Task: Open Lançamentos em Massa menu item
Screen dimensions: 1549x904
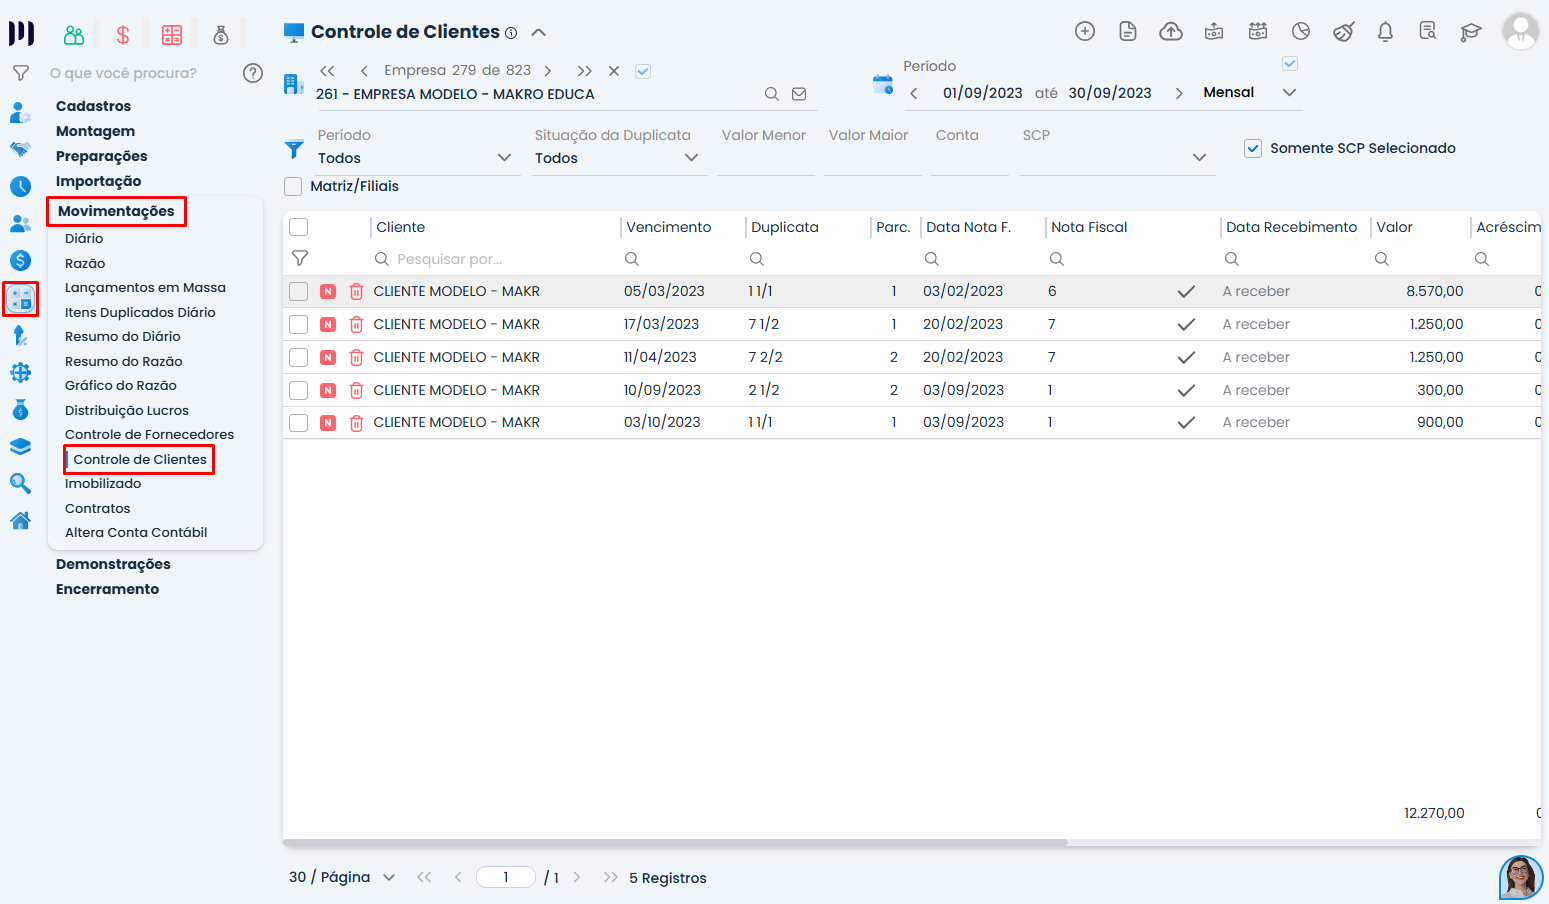Action: [x=145, y=287]
